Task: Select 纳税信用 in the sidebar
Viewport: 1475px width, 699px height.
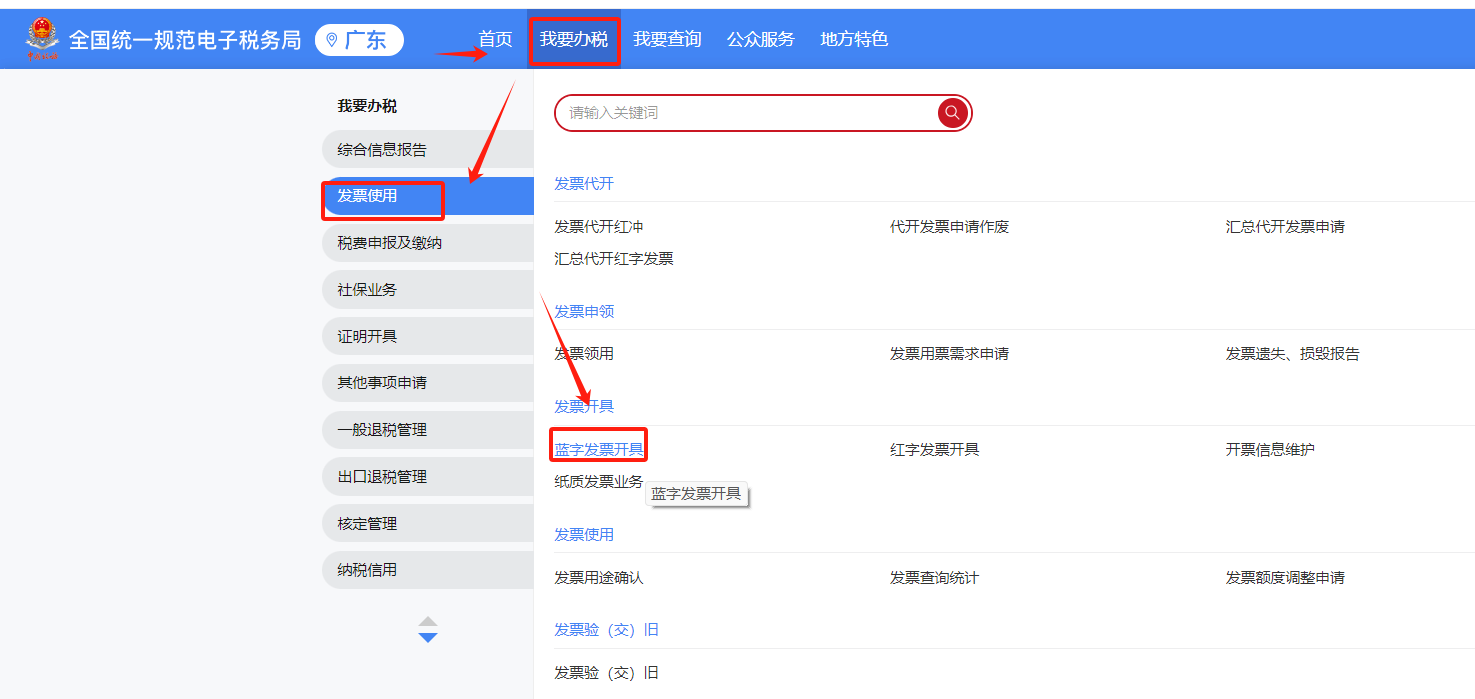Action: point(428,570)
